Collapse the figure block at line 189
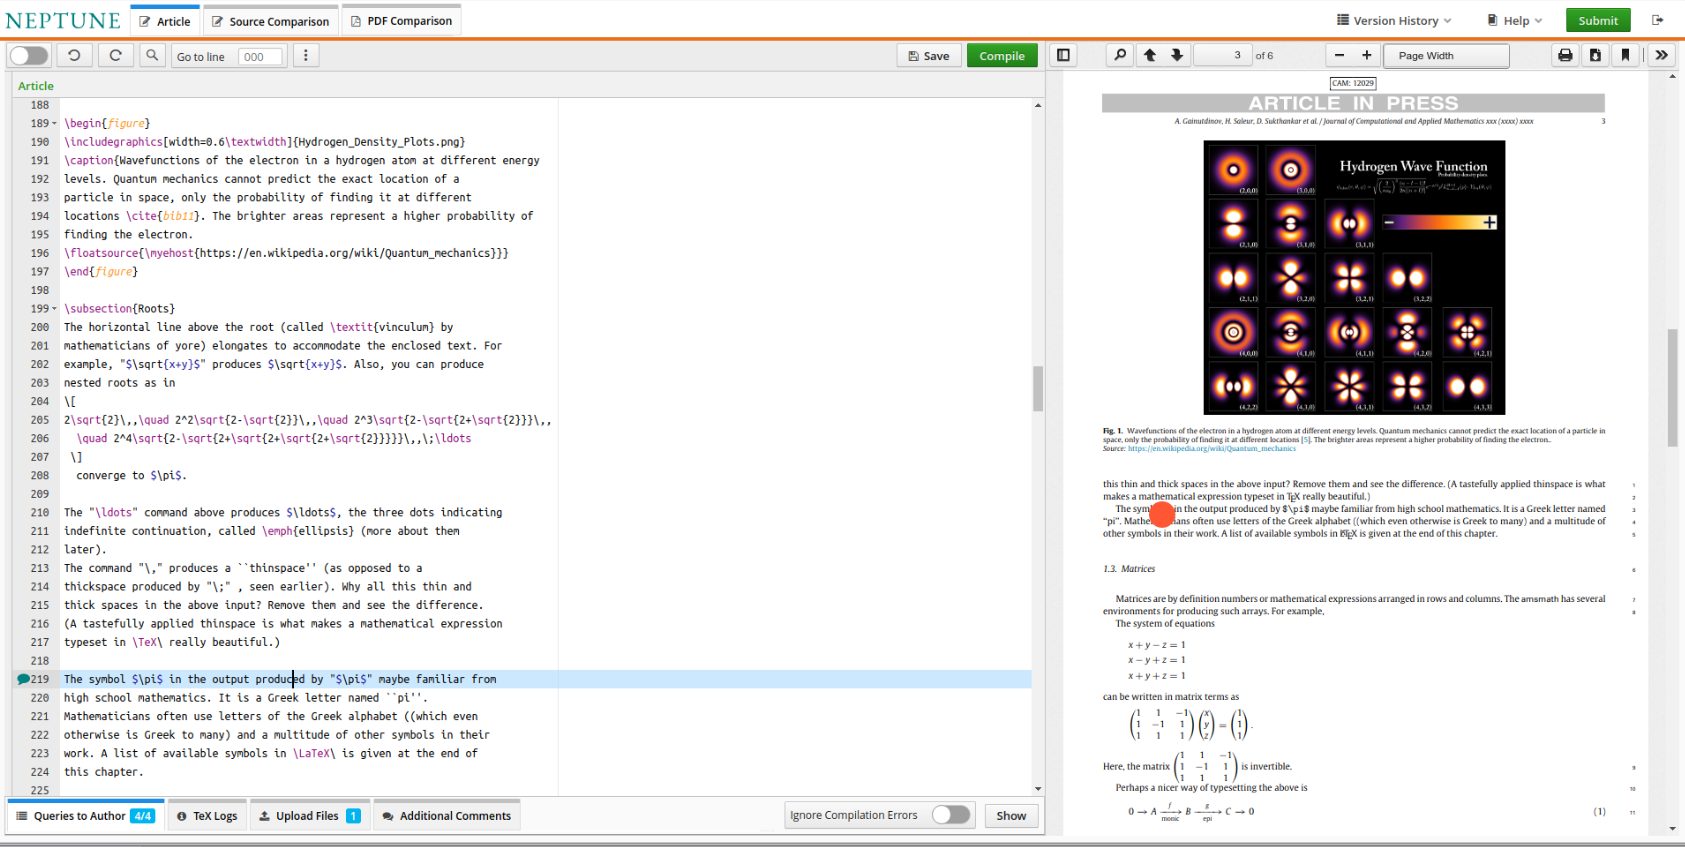 point(54,124)
